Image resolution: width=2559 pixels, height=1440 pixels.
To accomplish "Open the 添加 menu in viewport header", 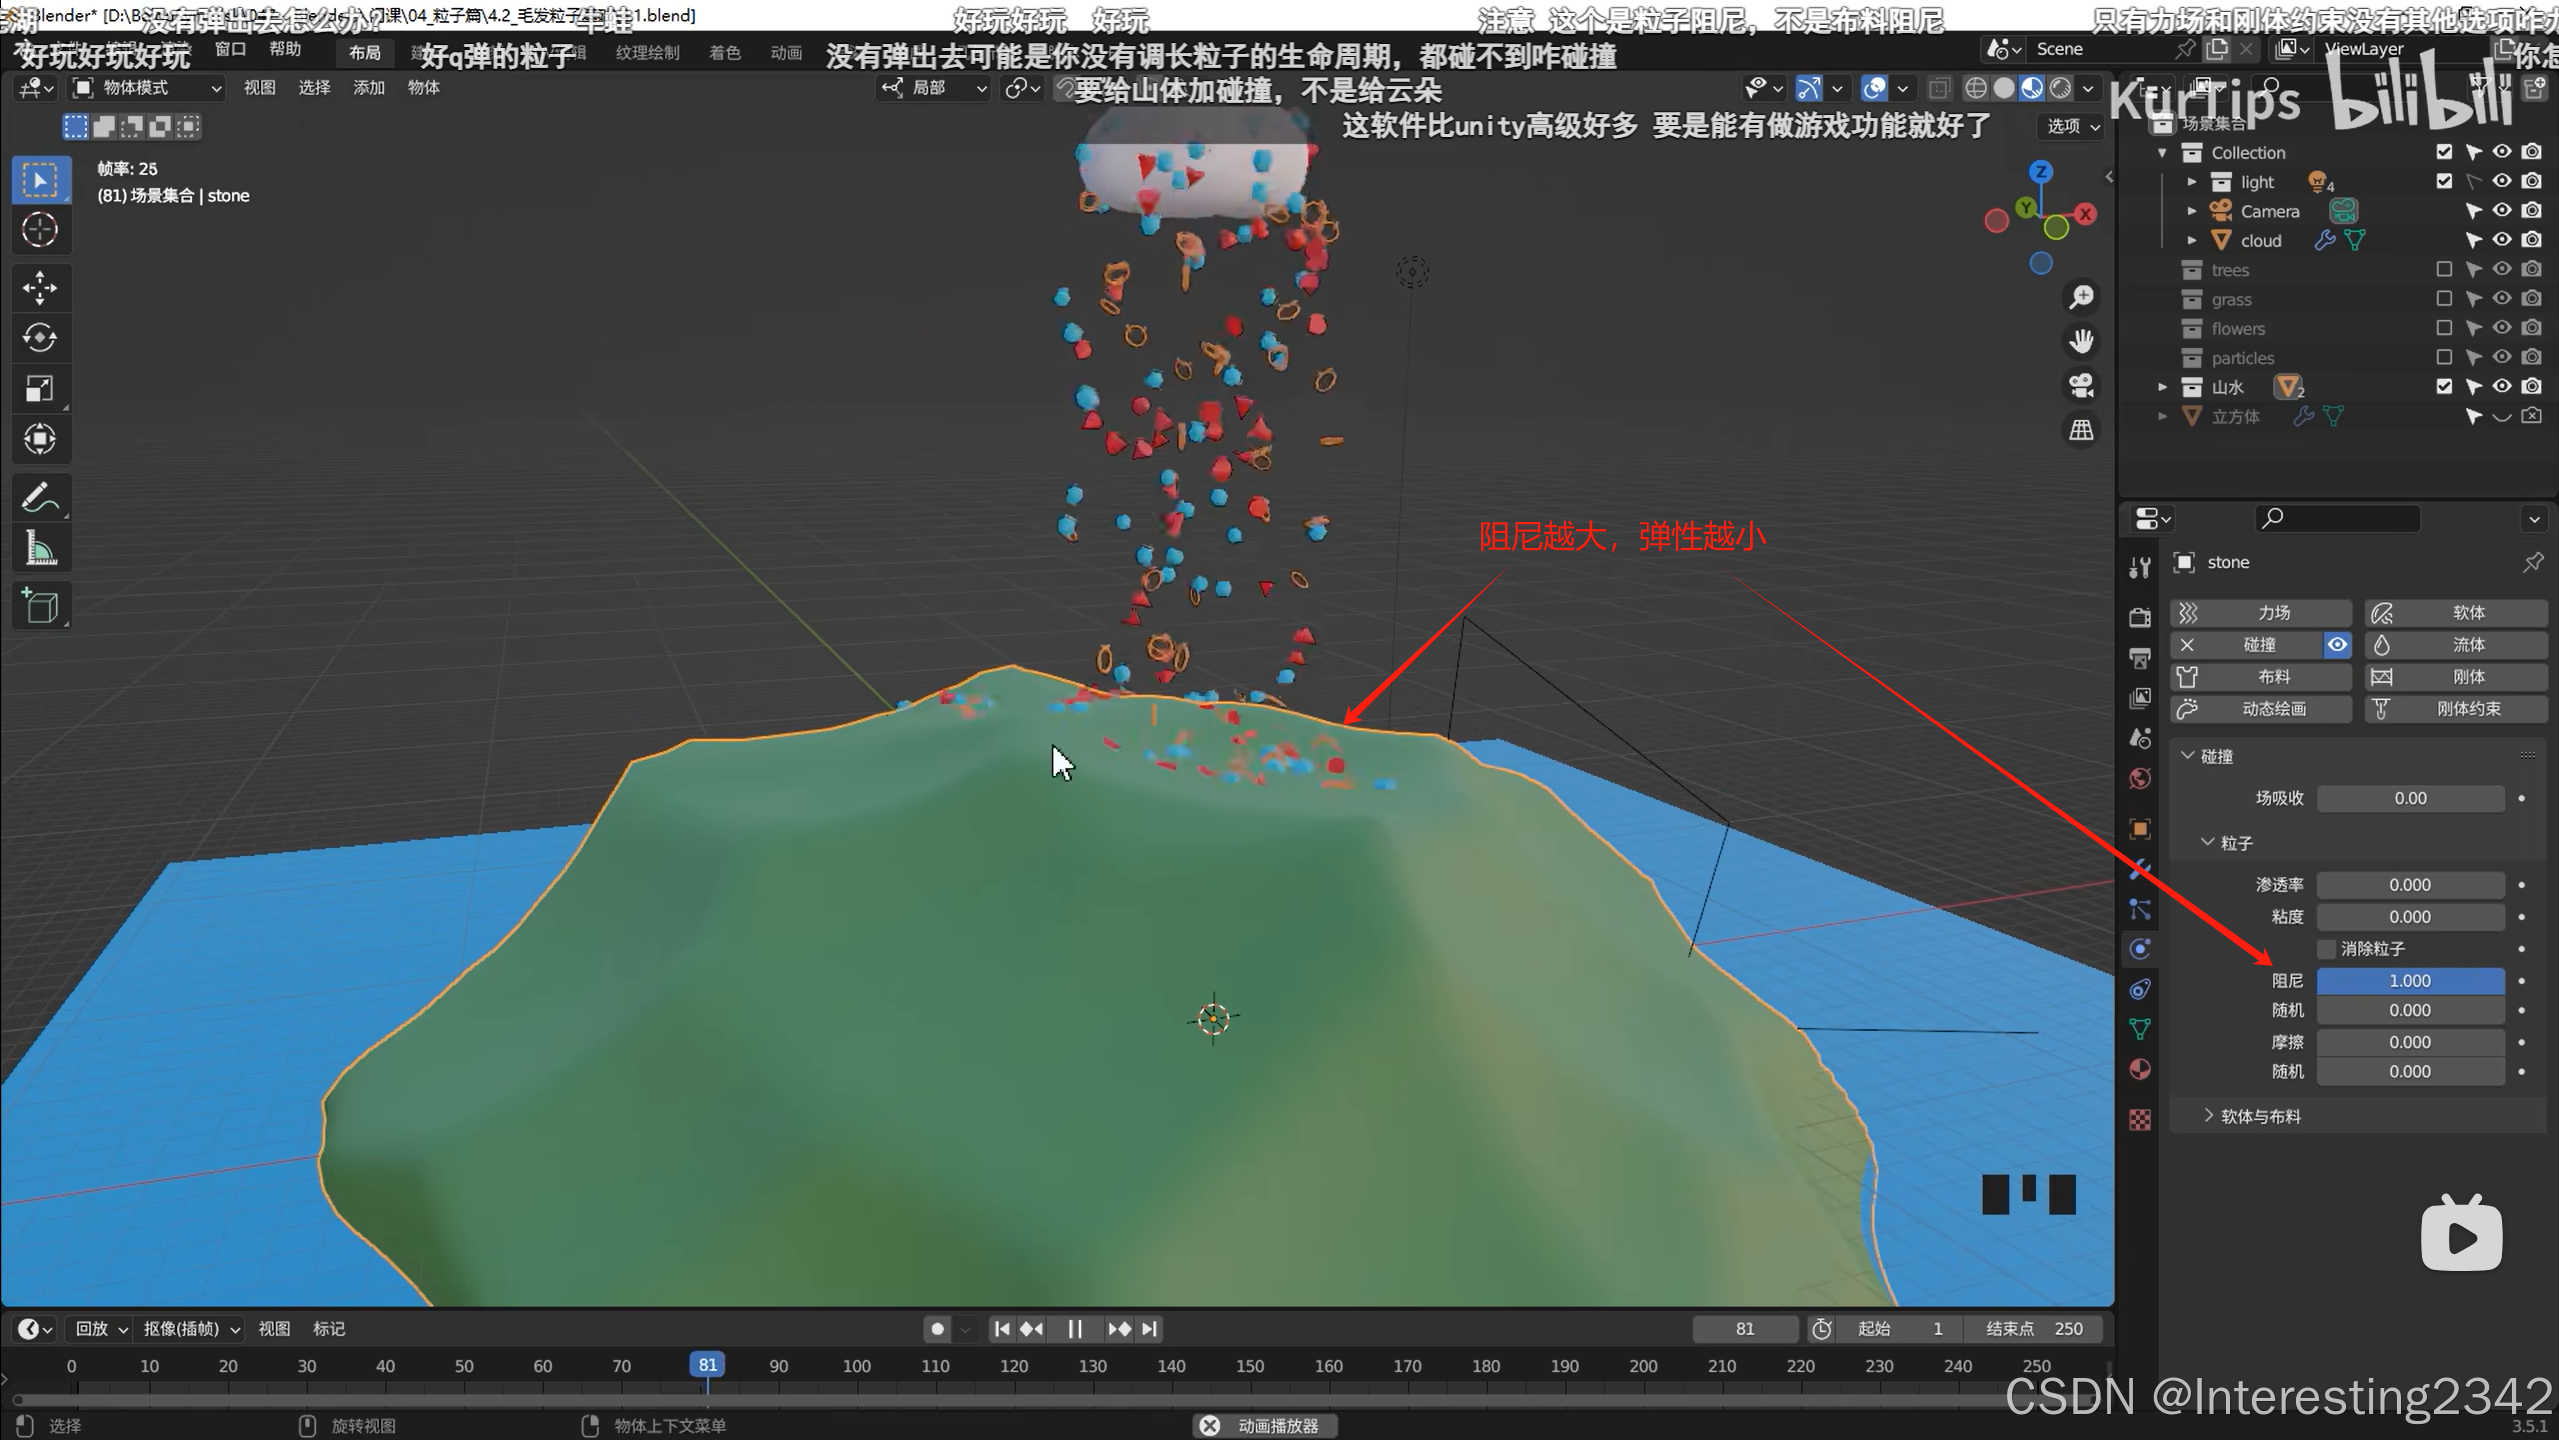I will pos(368,88).
